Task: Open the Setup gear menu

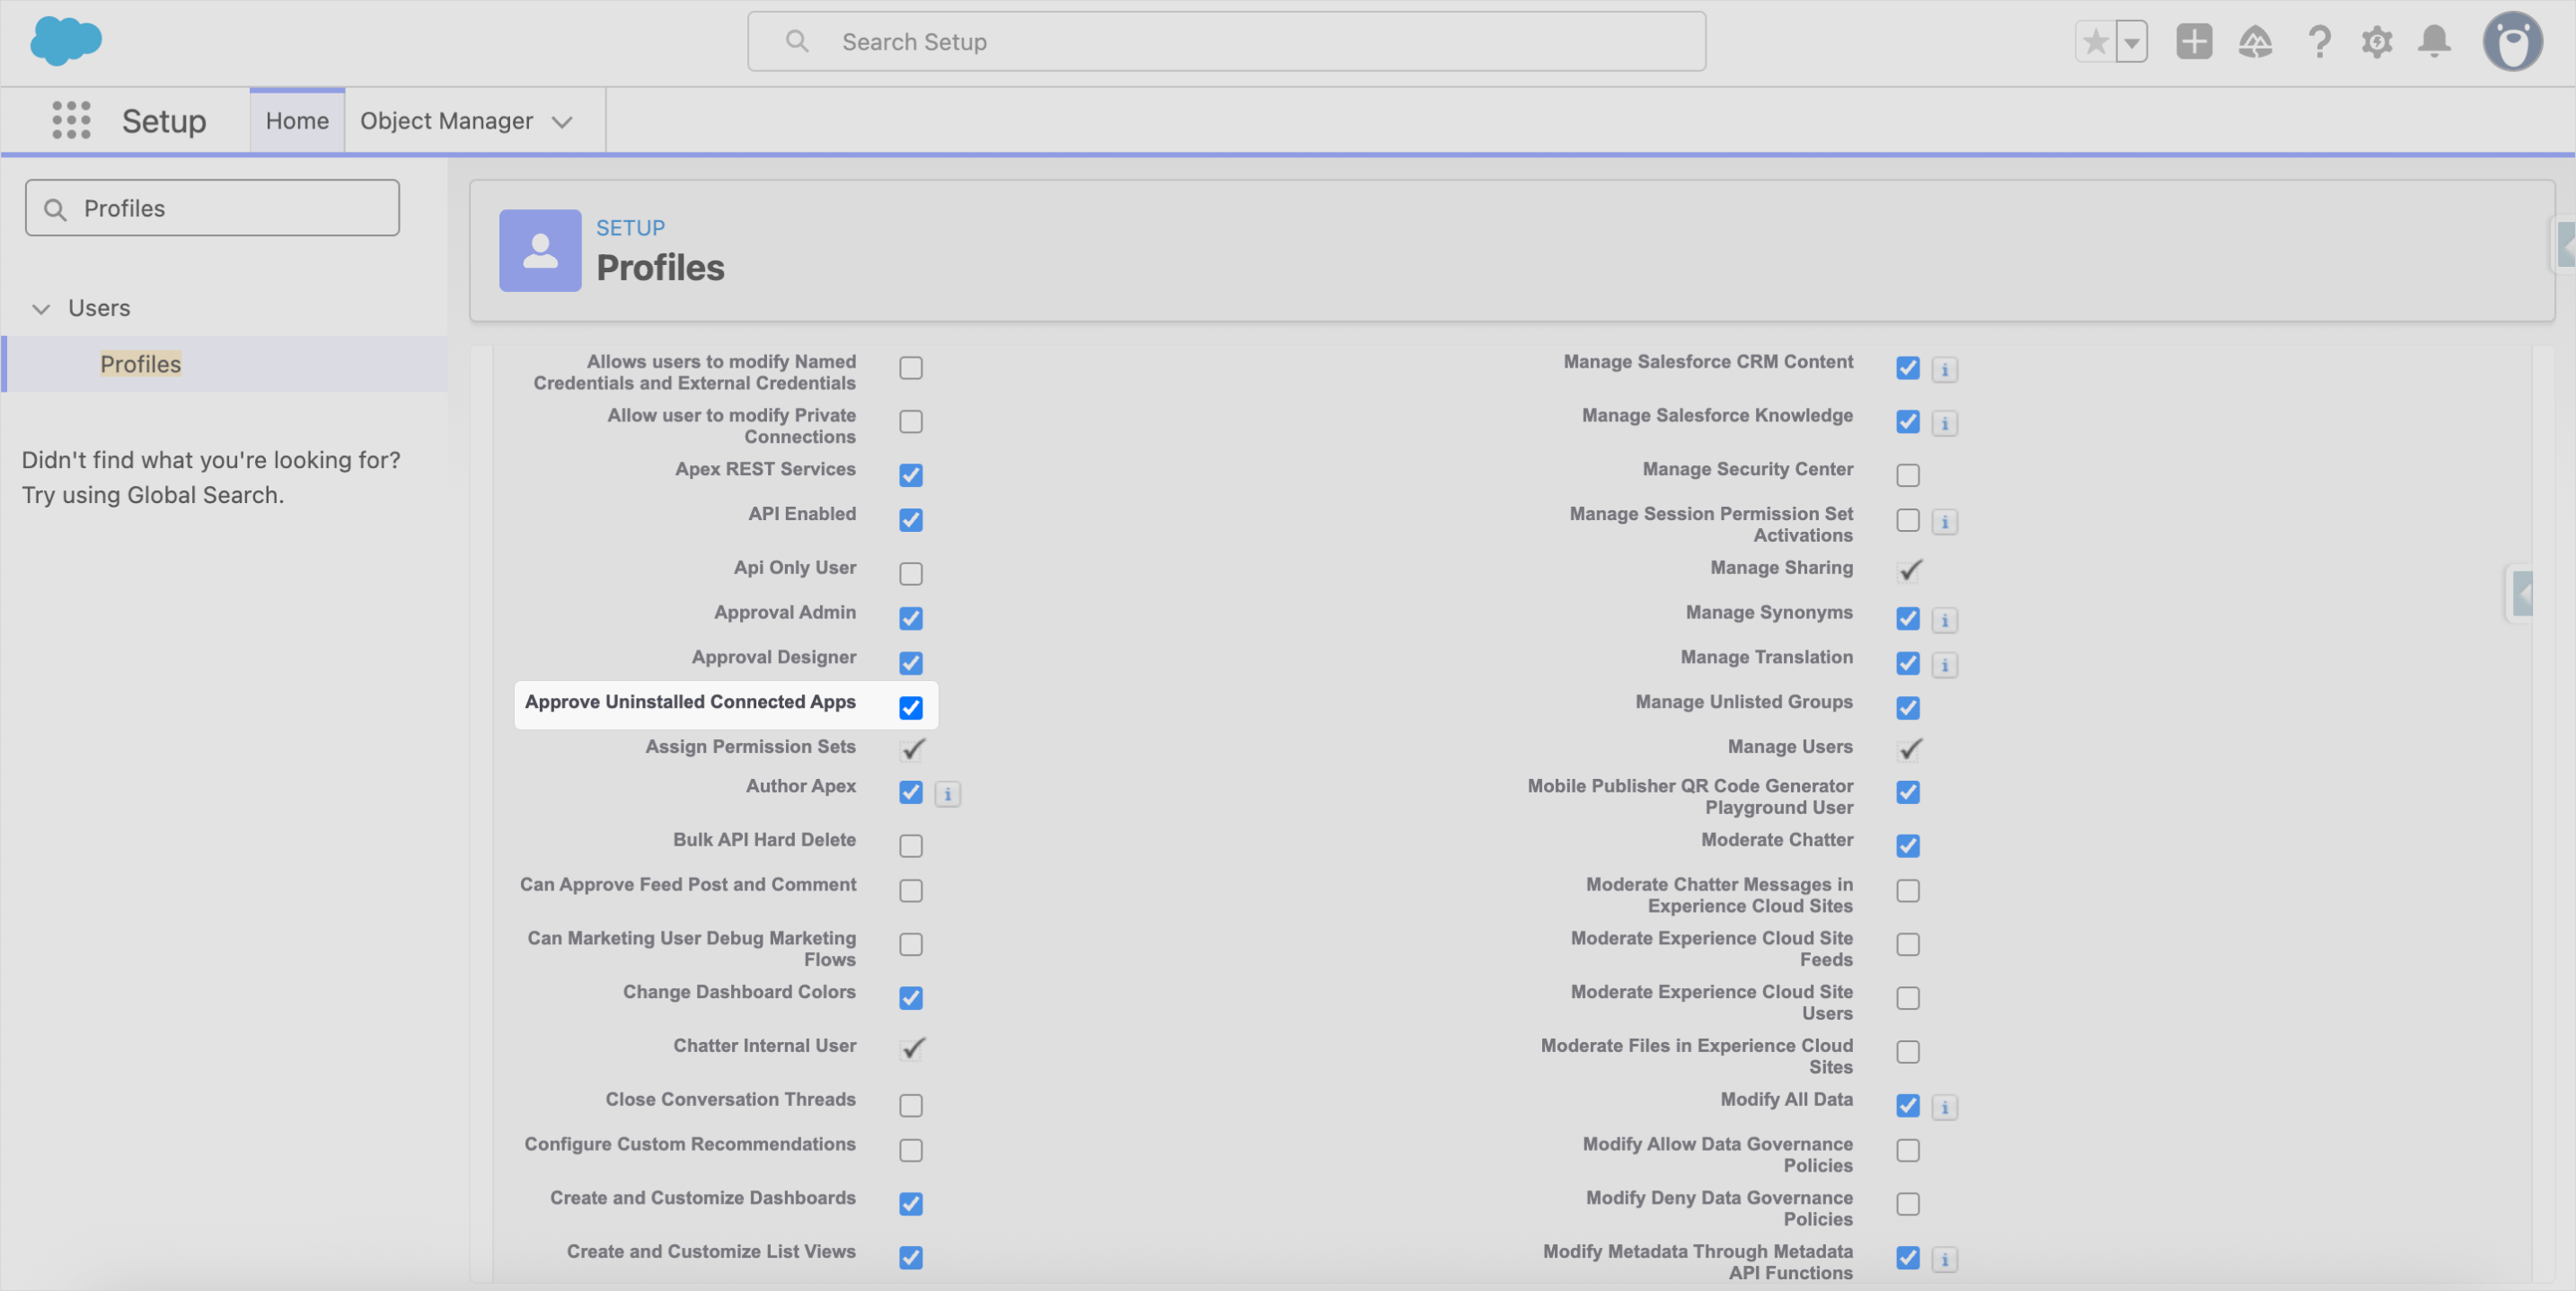Action: 2377,42
